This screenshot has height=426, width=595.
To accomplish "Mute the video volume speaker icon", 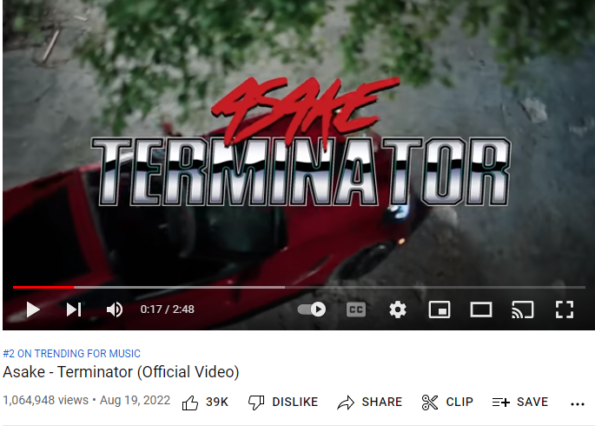I will point(114,310).
